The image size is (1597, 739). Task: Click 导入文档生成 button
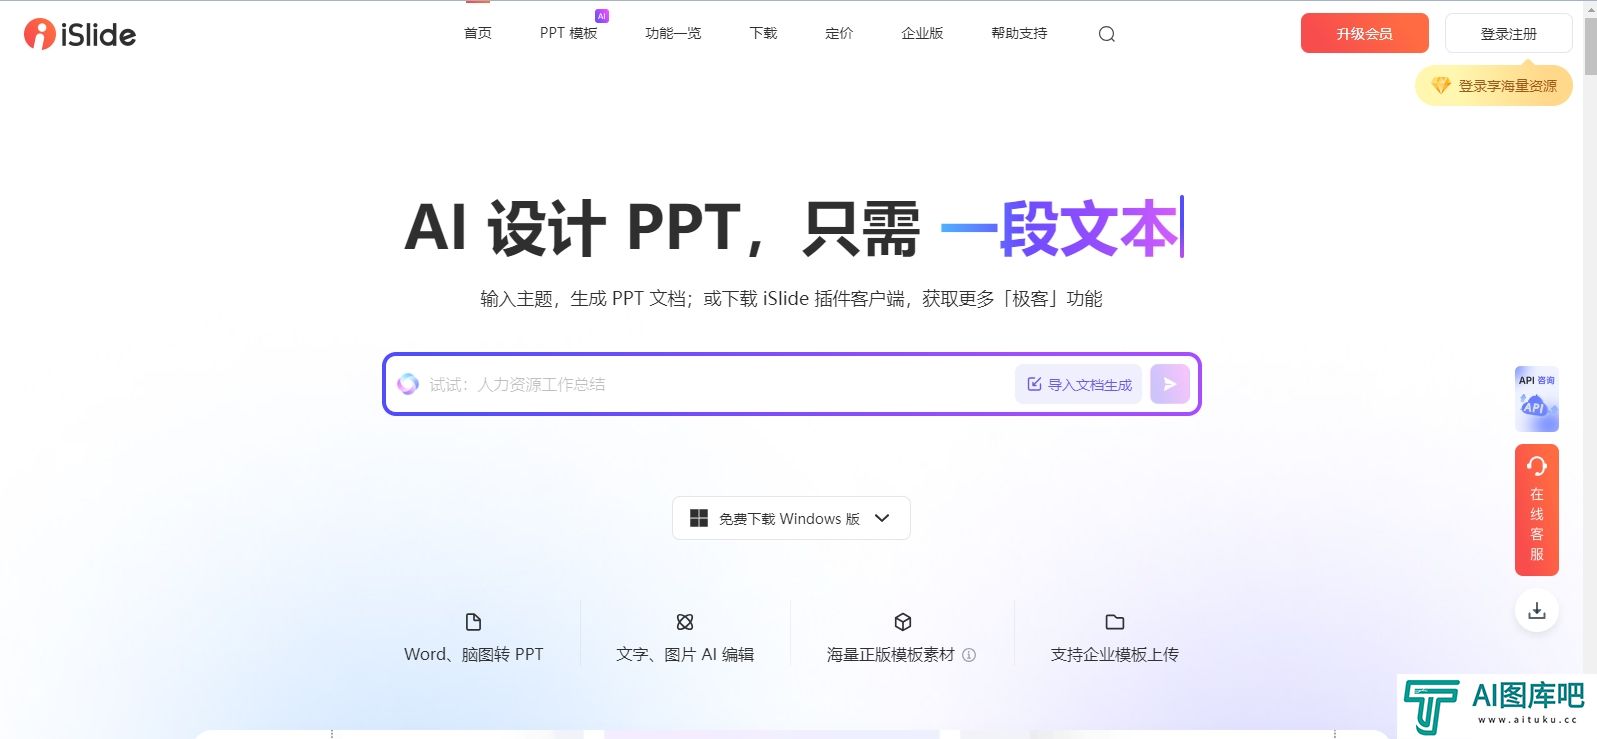(x=1079, y=384)
